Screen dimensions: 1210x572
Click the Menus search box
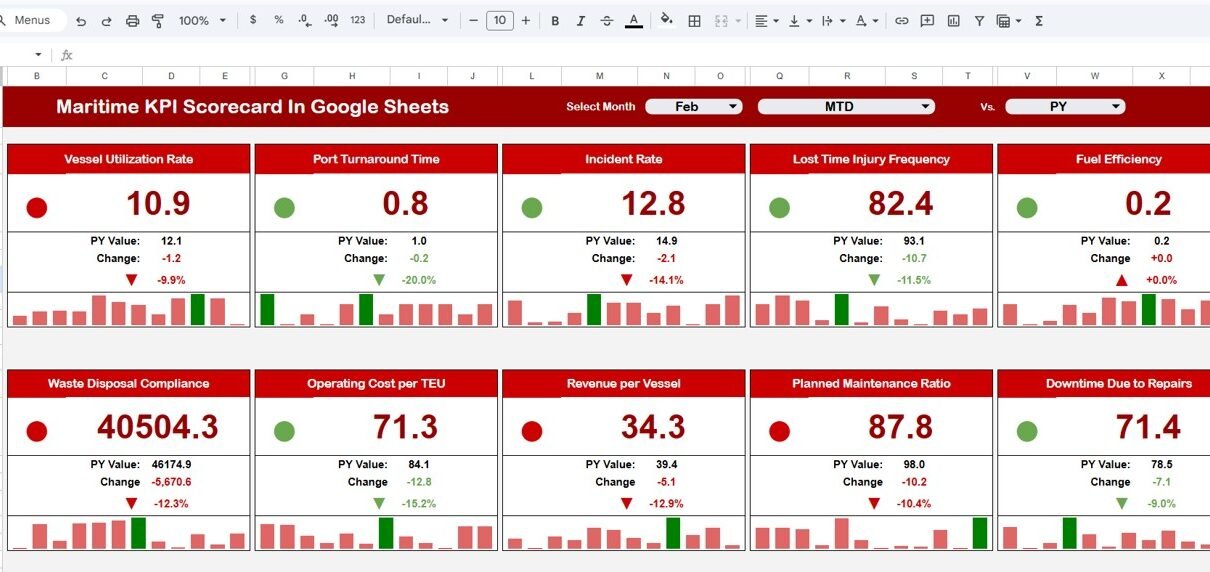tap(32, 21)
